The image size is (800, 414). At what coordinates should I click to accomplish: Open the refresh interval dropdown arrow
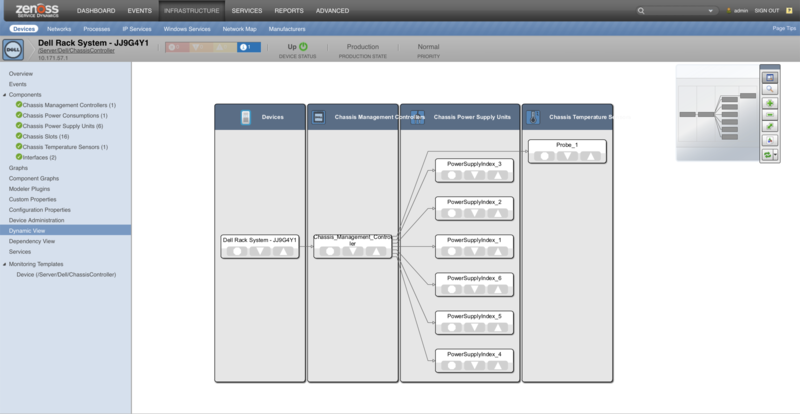[776, 155]
